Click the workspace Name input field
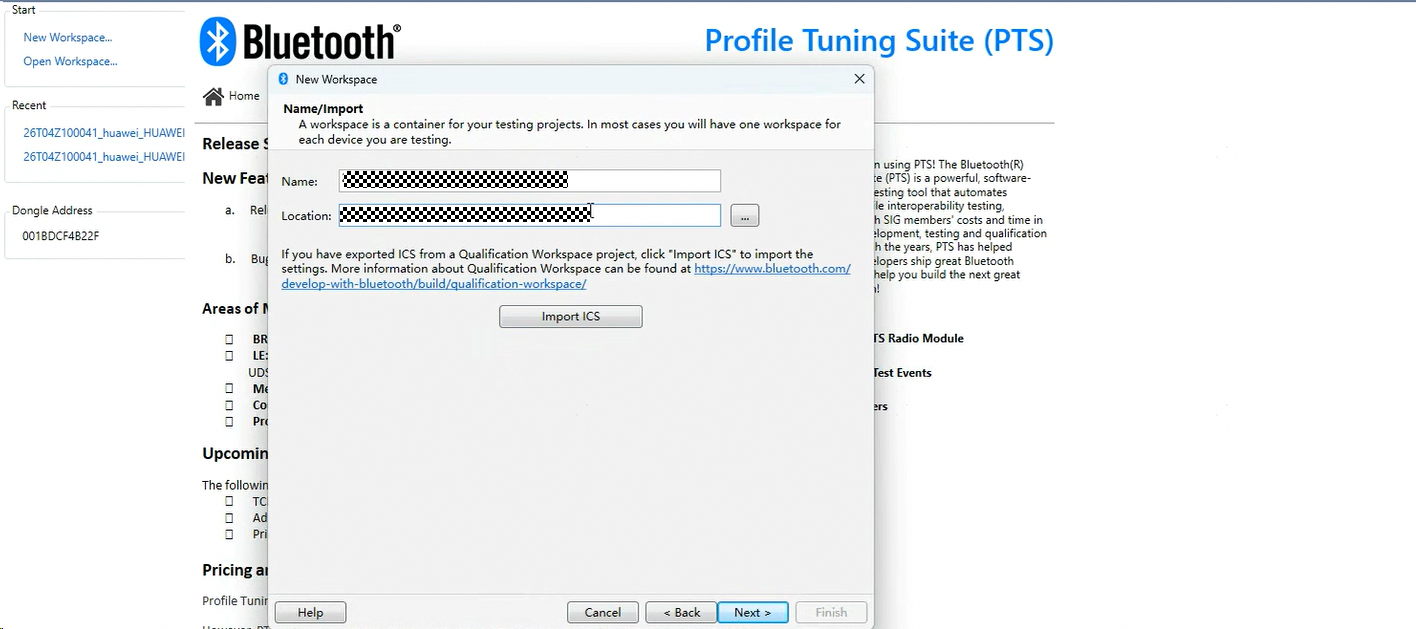Screen dimensions: 1416x629 529,181
